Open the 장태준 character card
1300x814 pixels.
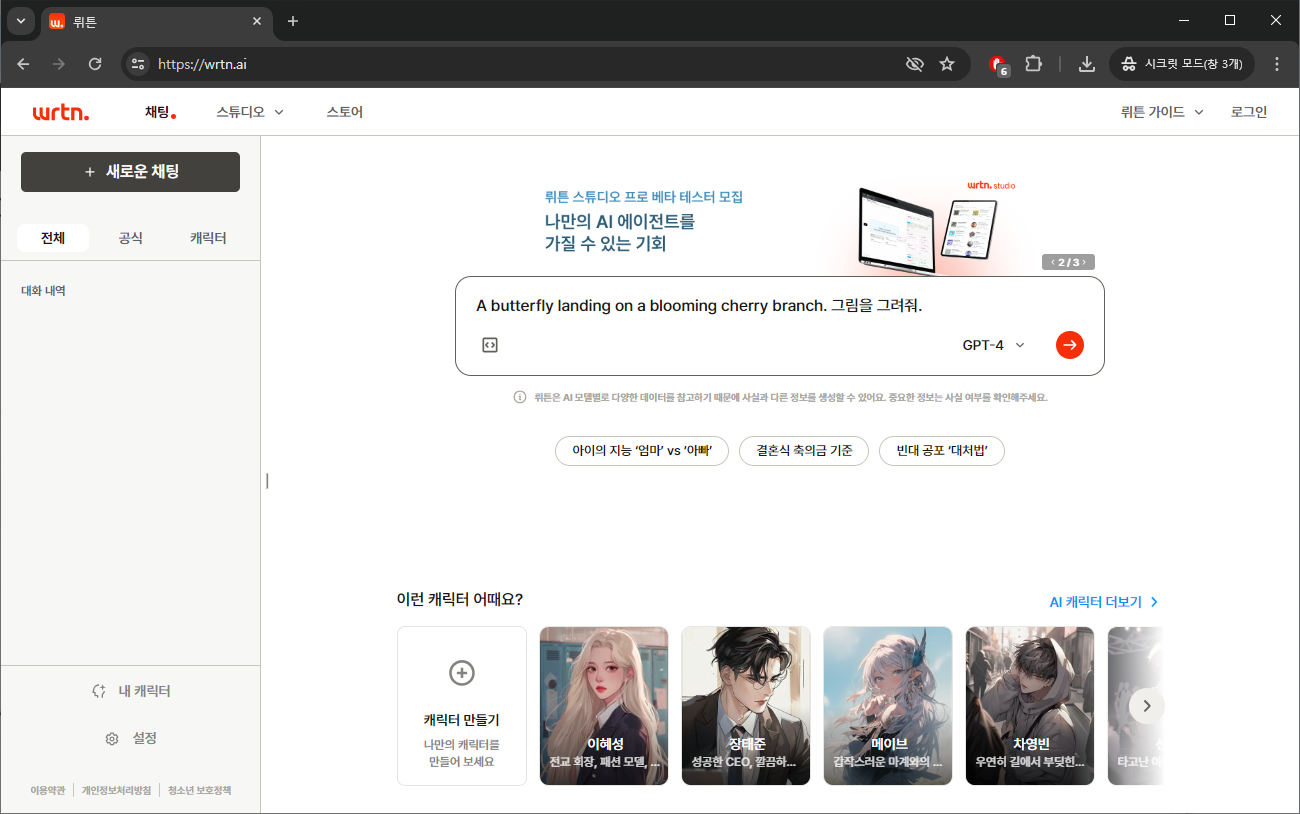[x=746, y=706]
